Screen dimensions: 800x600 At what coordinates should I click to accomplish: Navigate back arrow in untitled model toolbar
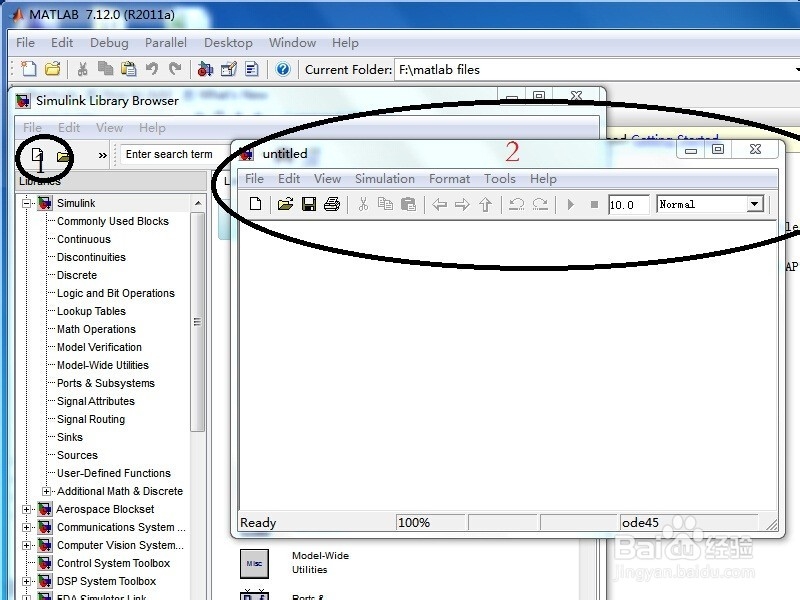439,205
